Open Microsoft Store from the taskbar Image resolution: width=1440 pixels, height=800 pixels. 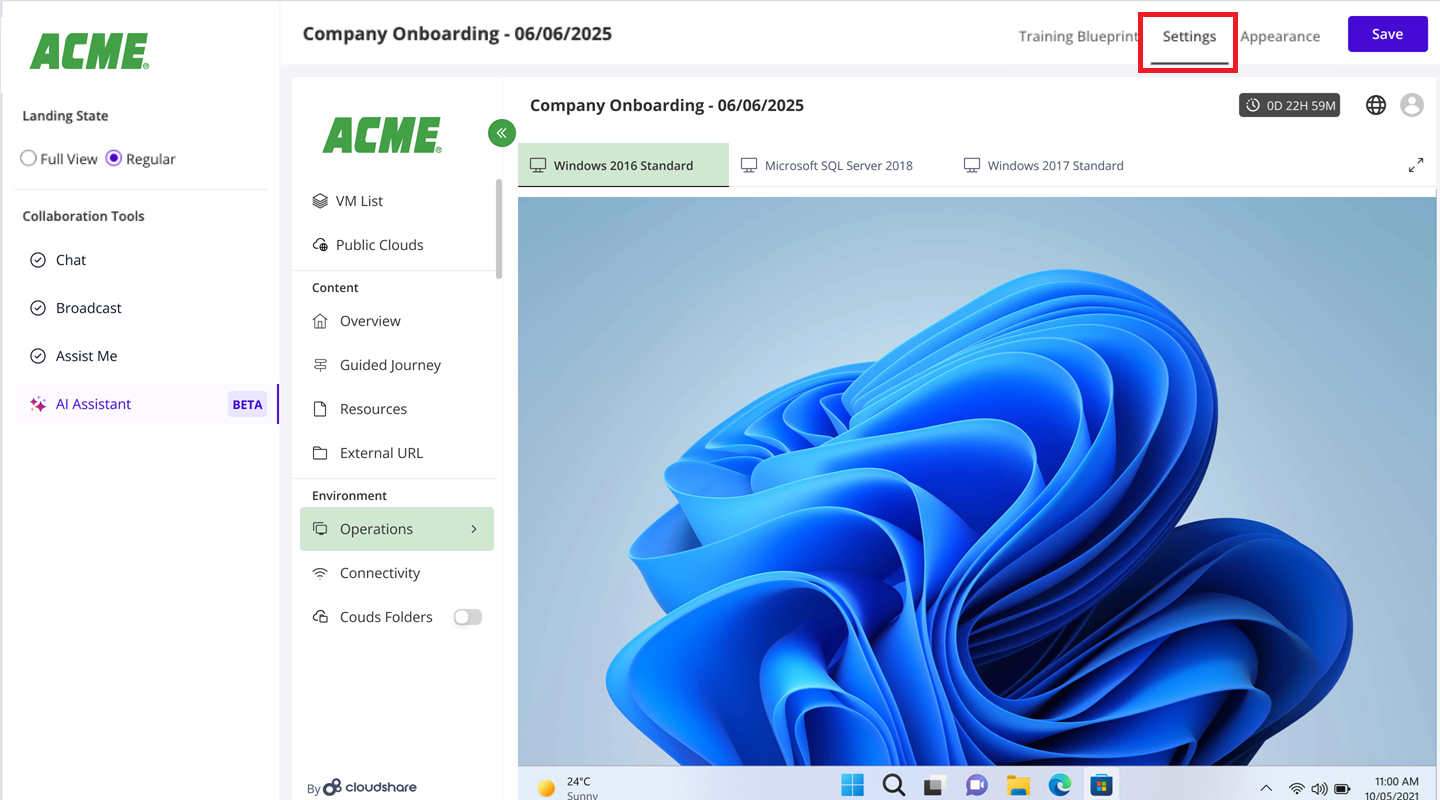[x=1101, y=786]
